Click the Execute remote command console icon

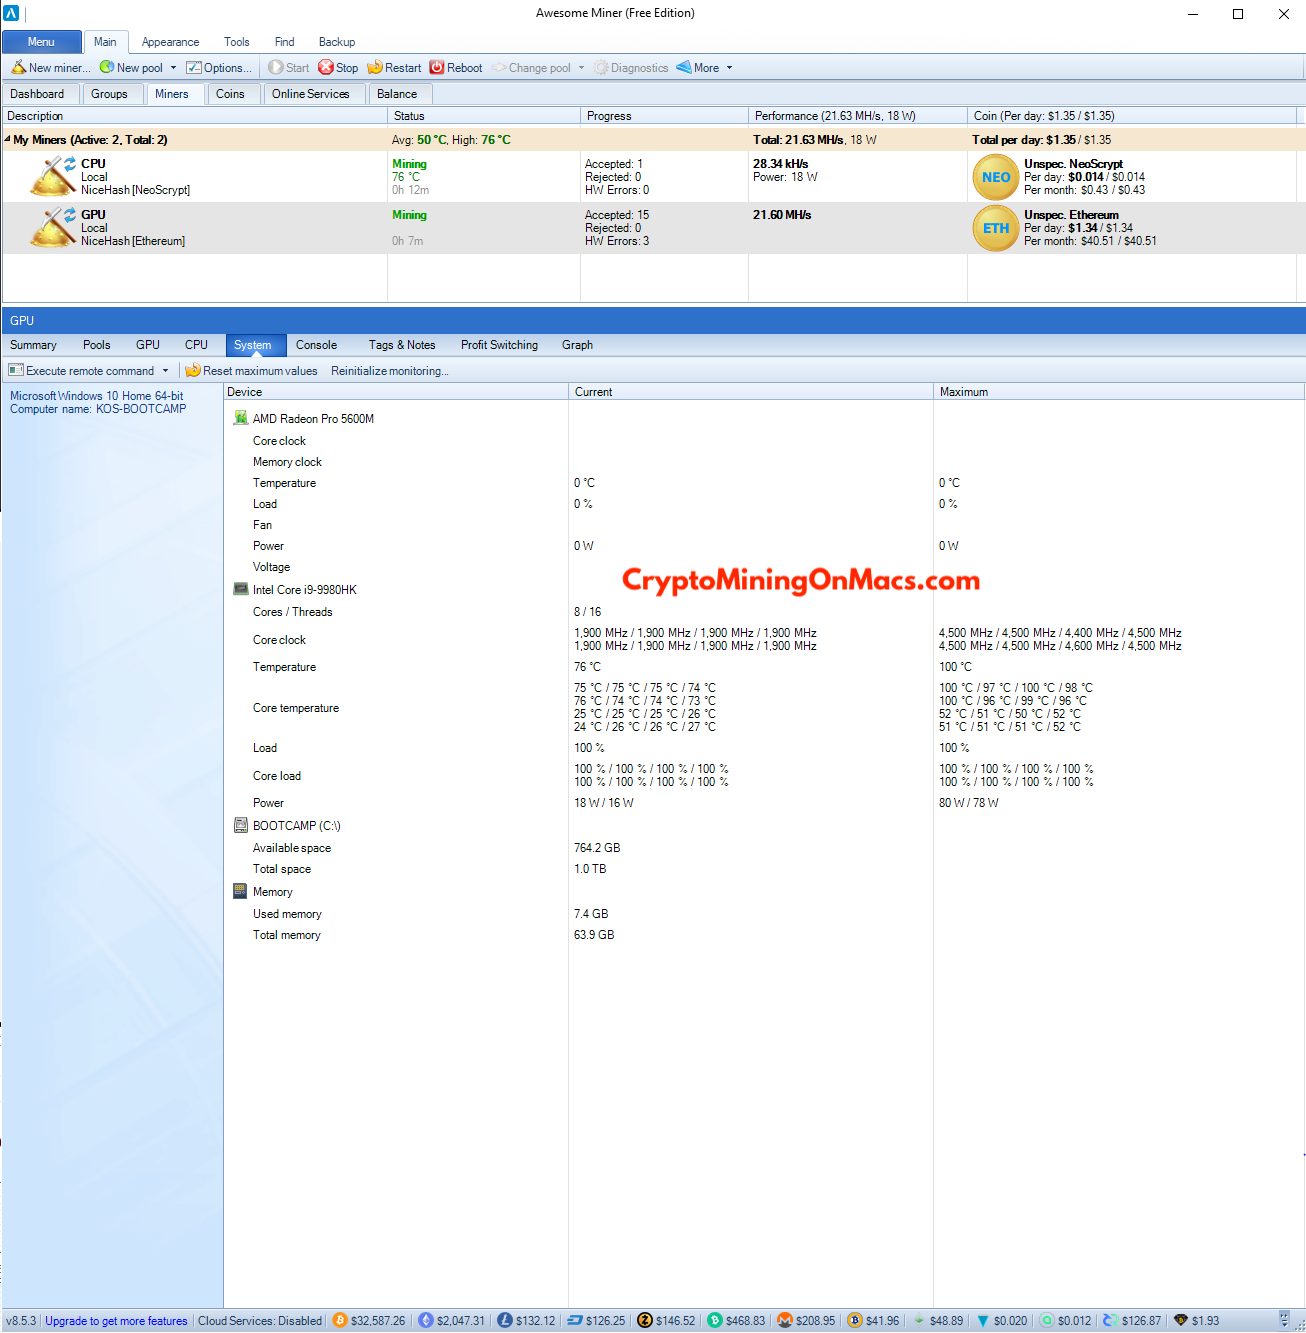pyautogui.click(x=16, y=370)
